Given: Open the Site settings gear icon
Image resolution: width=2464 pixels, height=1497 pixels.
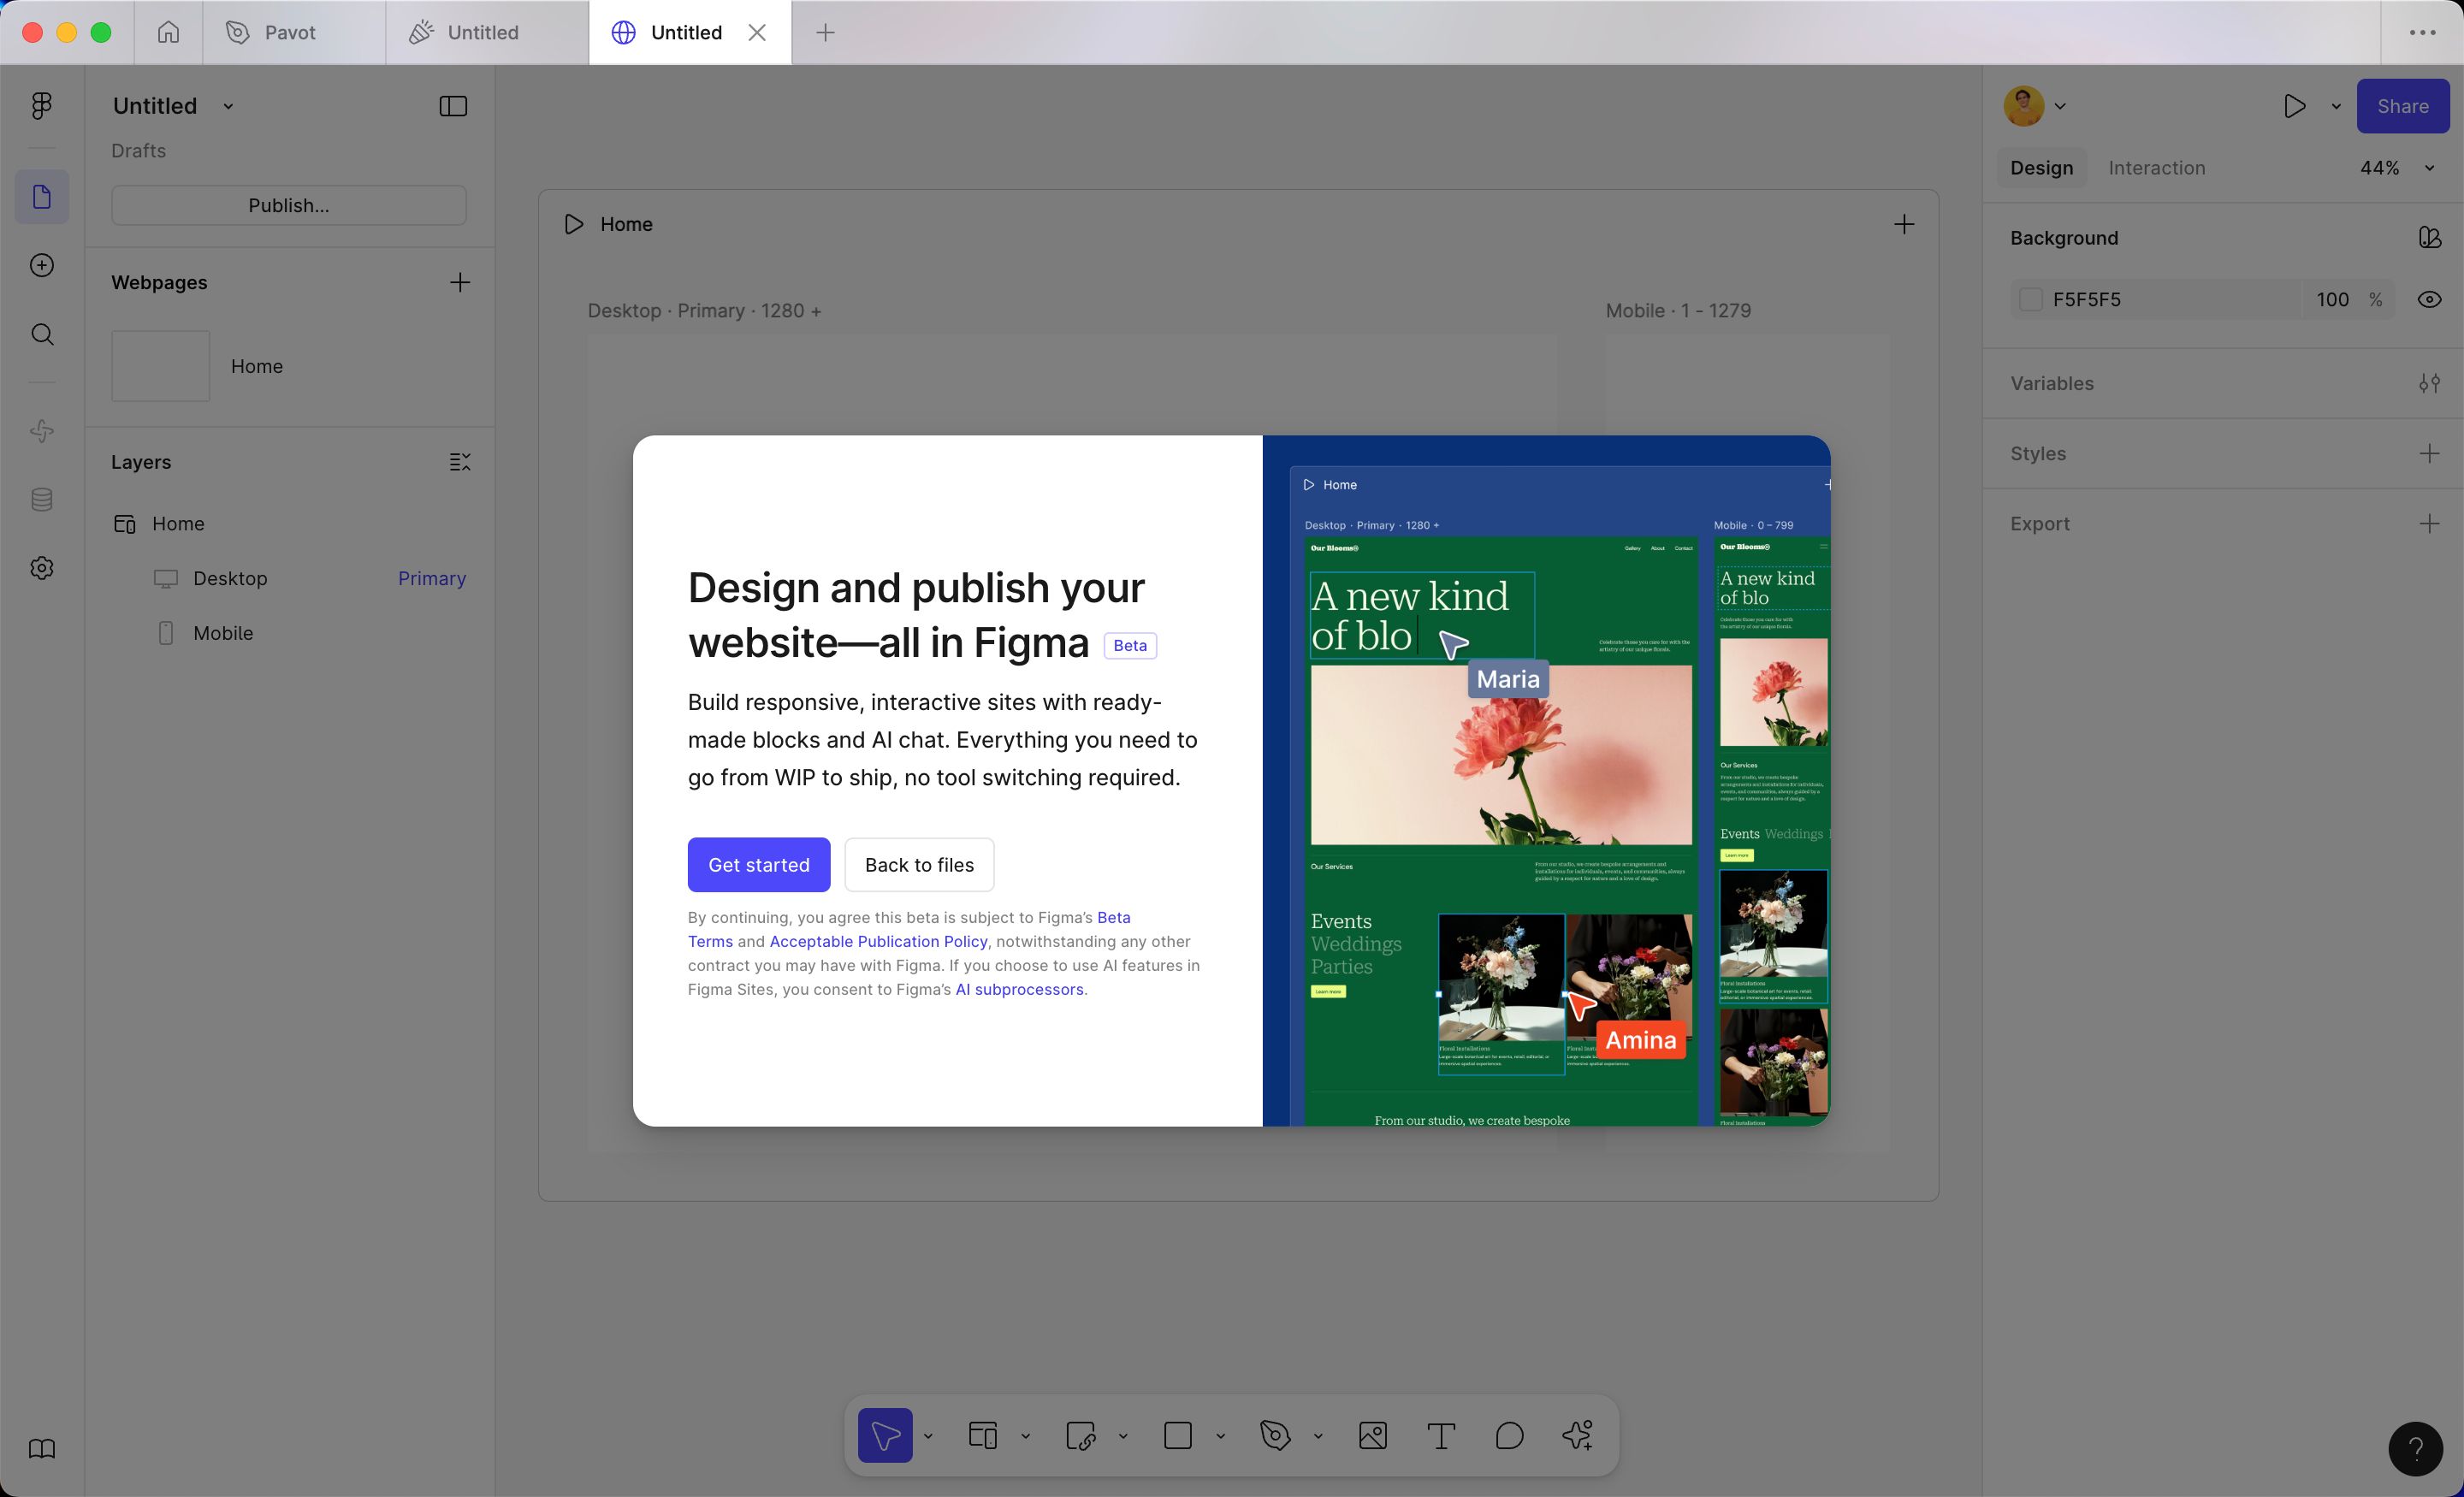Looking at the screenshot, I should pos(42,568).
